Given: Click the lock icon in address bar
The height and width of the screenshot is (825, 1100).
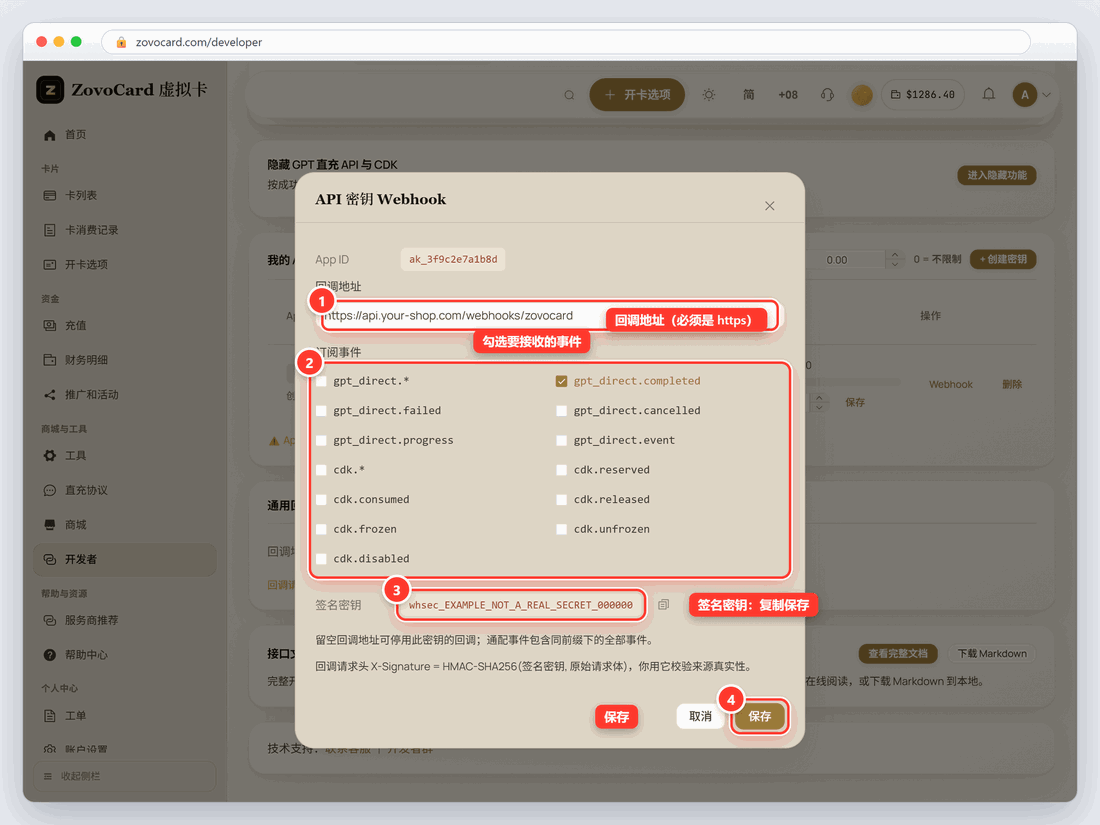Looking at the screenshot, I should 121,42.
